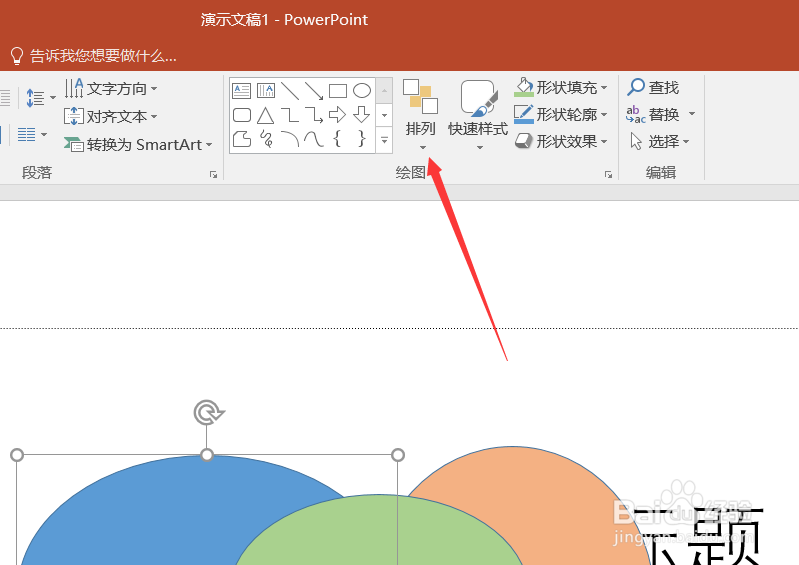Image resolution: width=799 pixels, height=565 pixels.
Task: Pick the Curve shape
Action: point(314,139)
